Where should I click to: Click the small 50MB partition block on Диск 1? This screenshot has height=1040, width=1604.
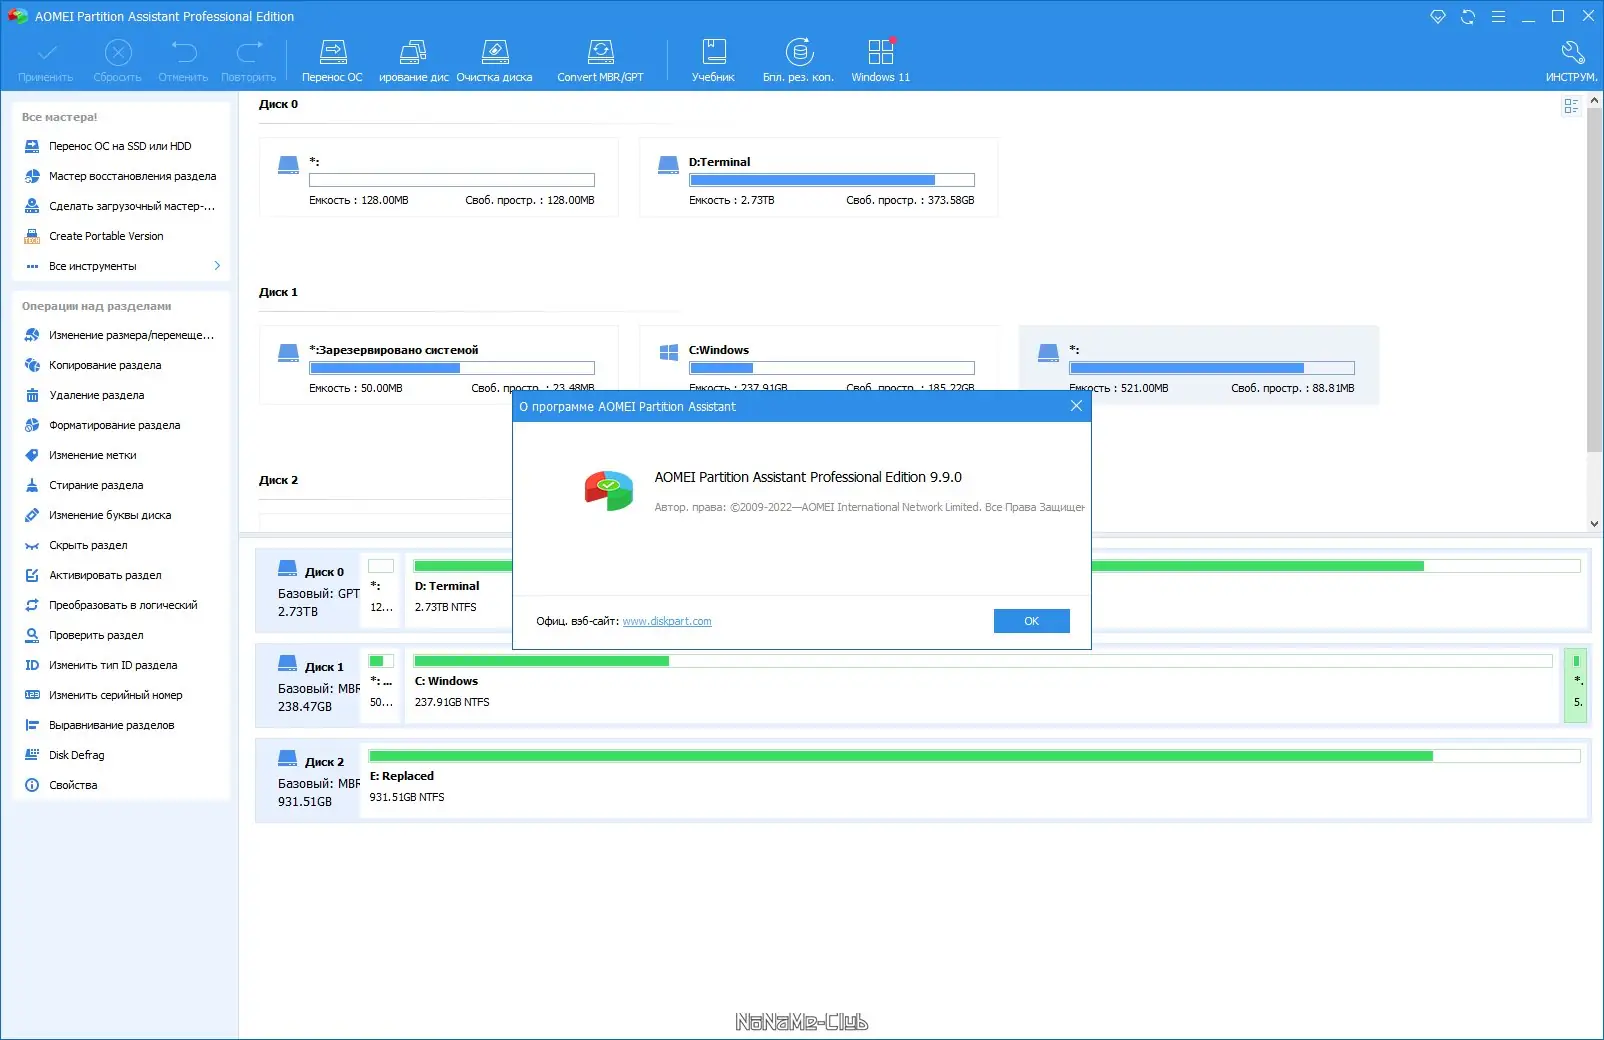[381, 684]
